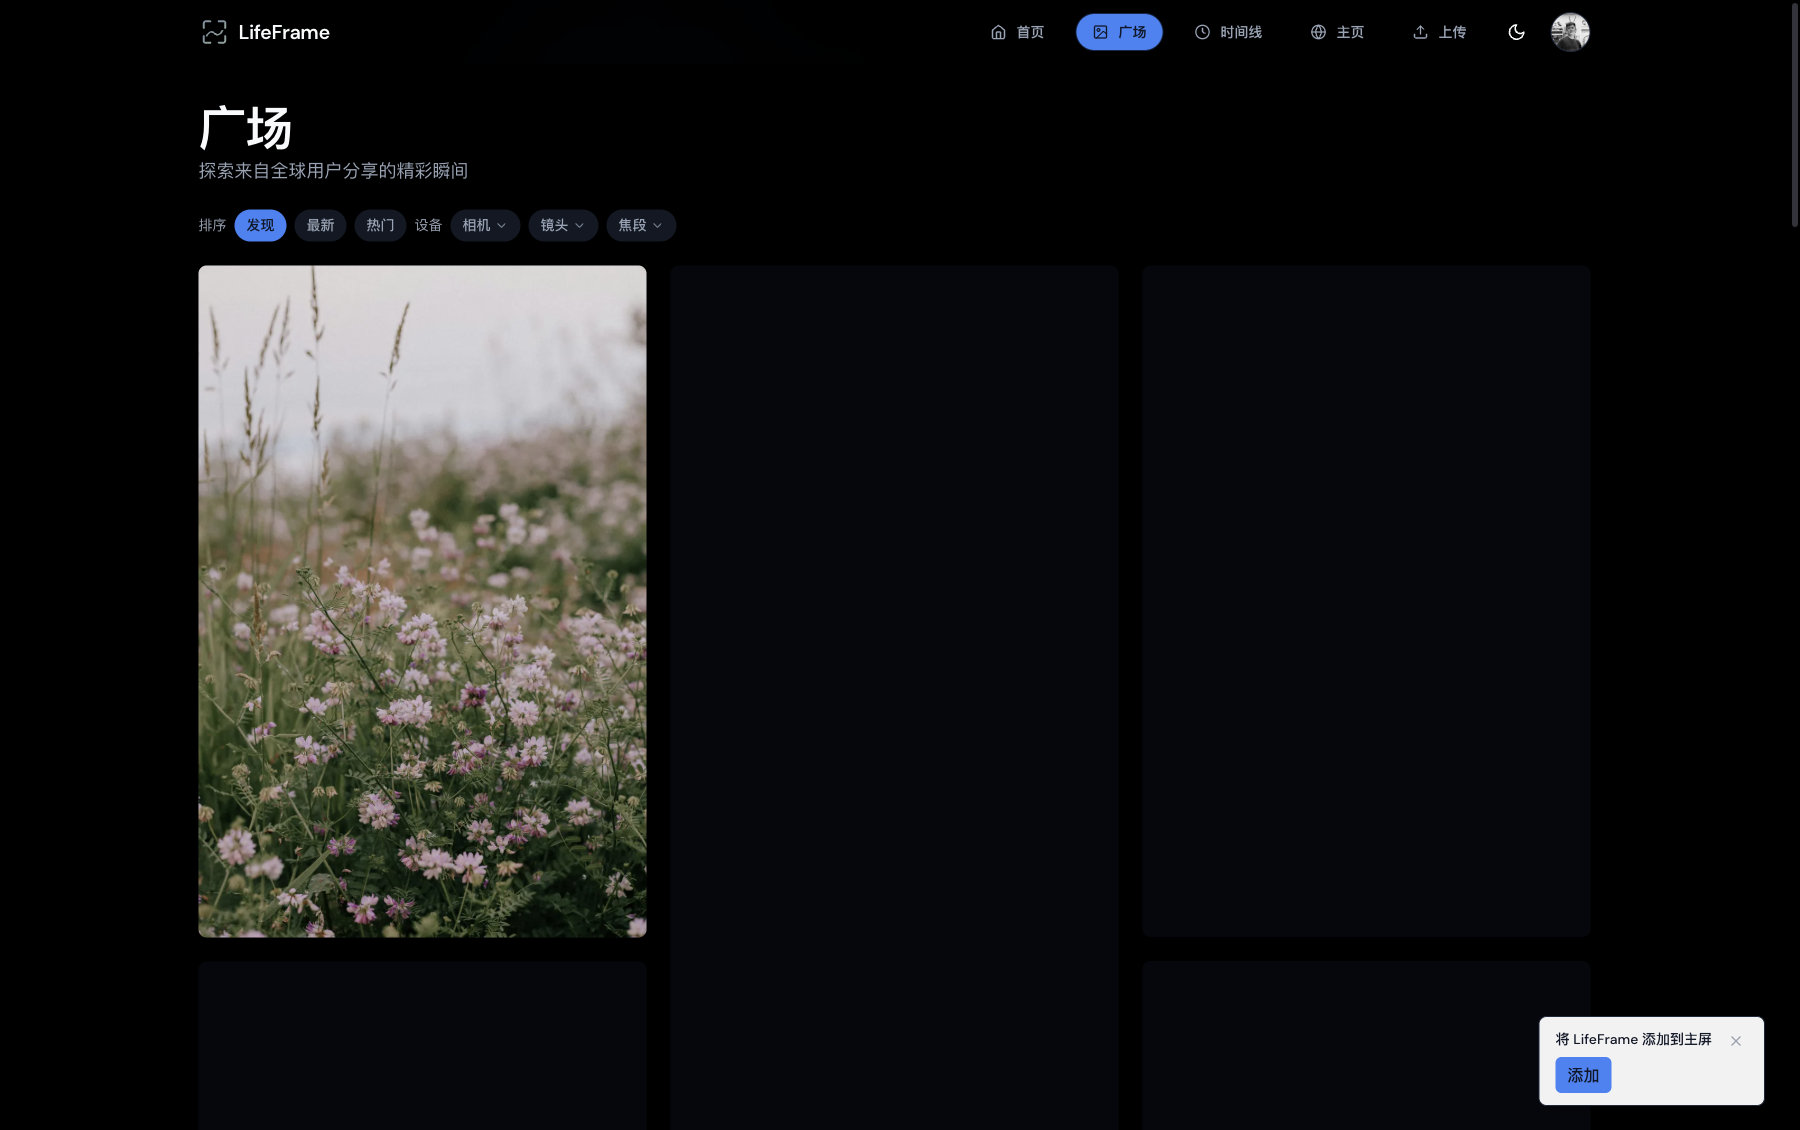Sort photos by 发现
Screen dimensions: 1800x1130
260,225
